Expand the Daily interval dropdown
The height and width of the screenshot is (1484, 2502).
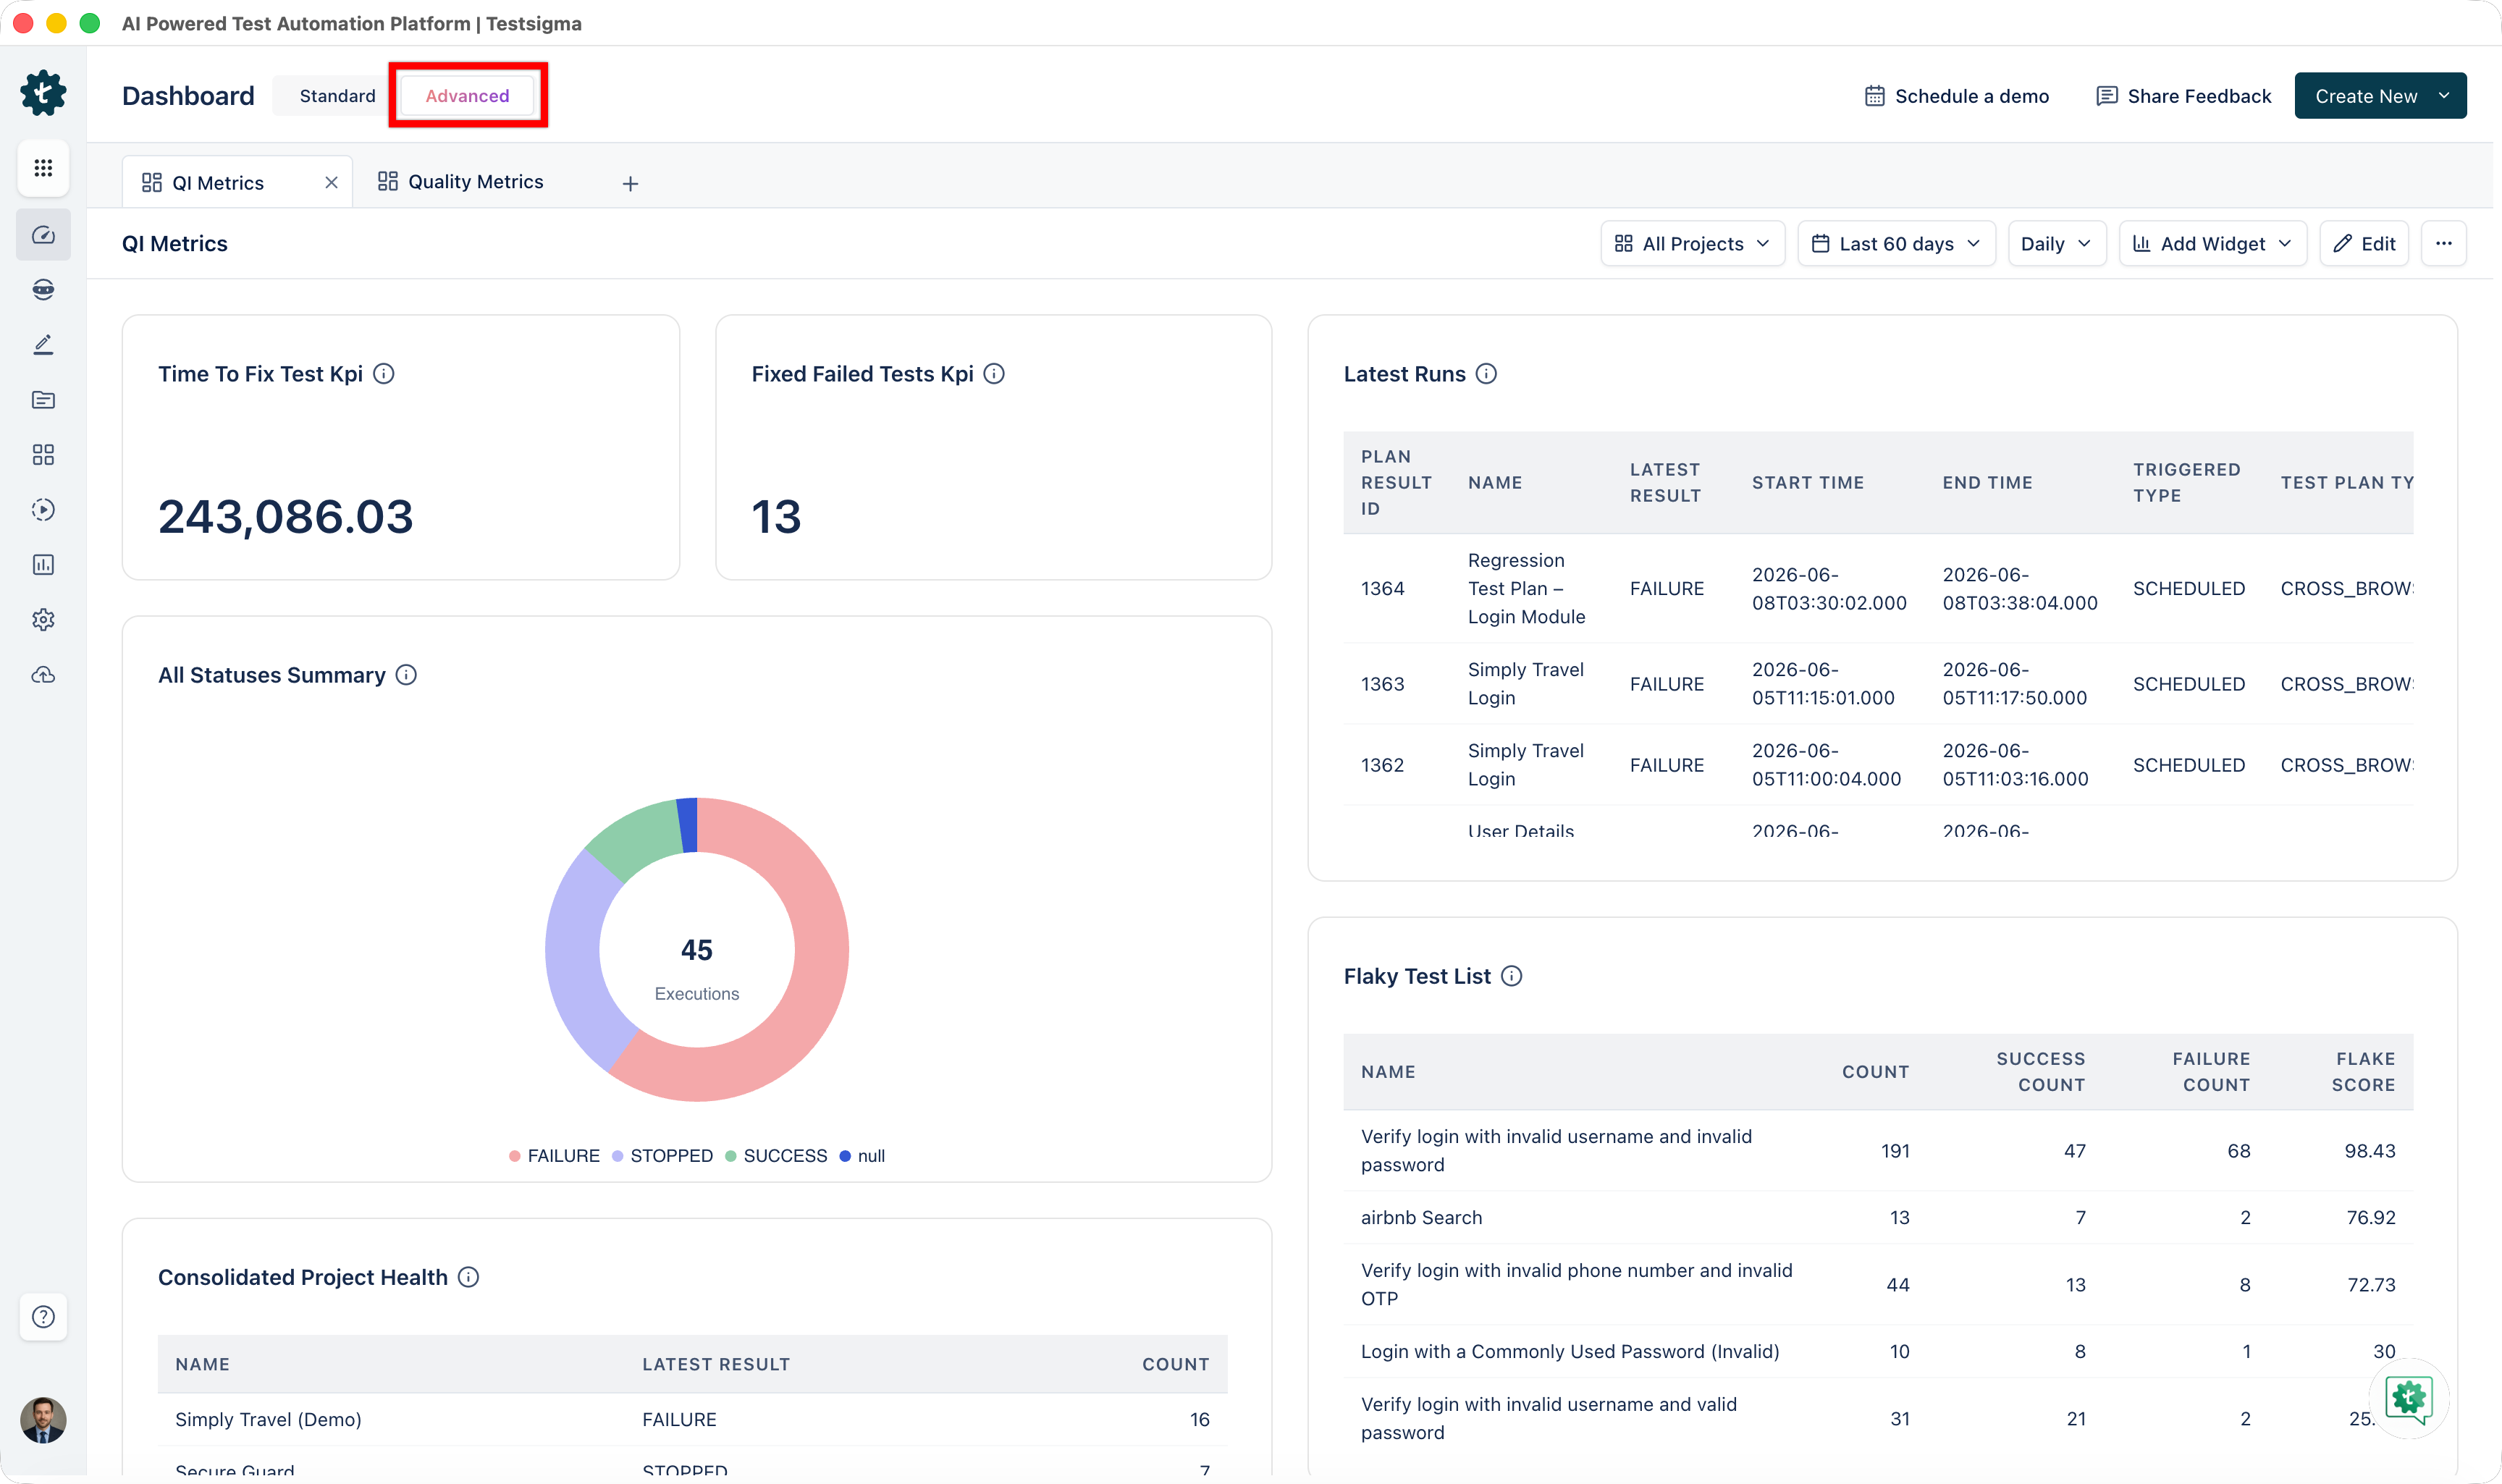tap(2056, 244)
